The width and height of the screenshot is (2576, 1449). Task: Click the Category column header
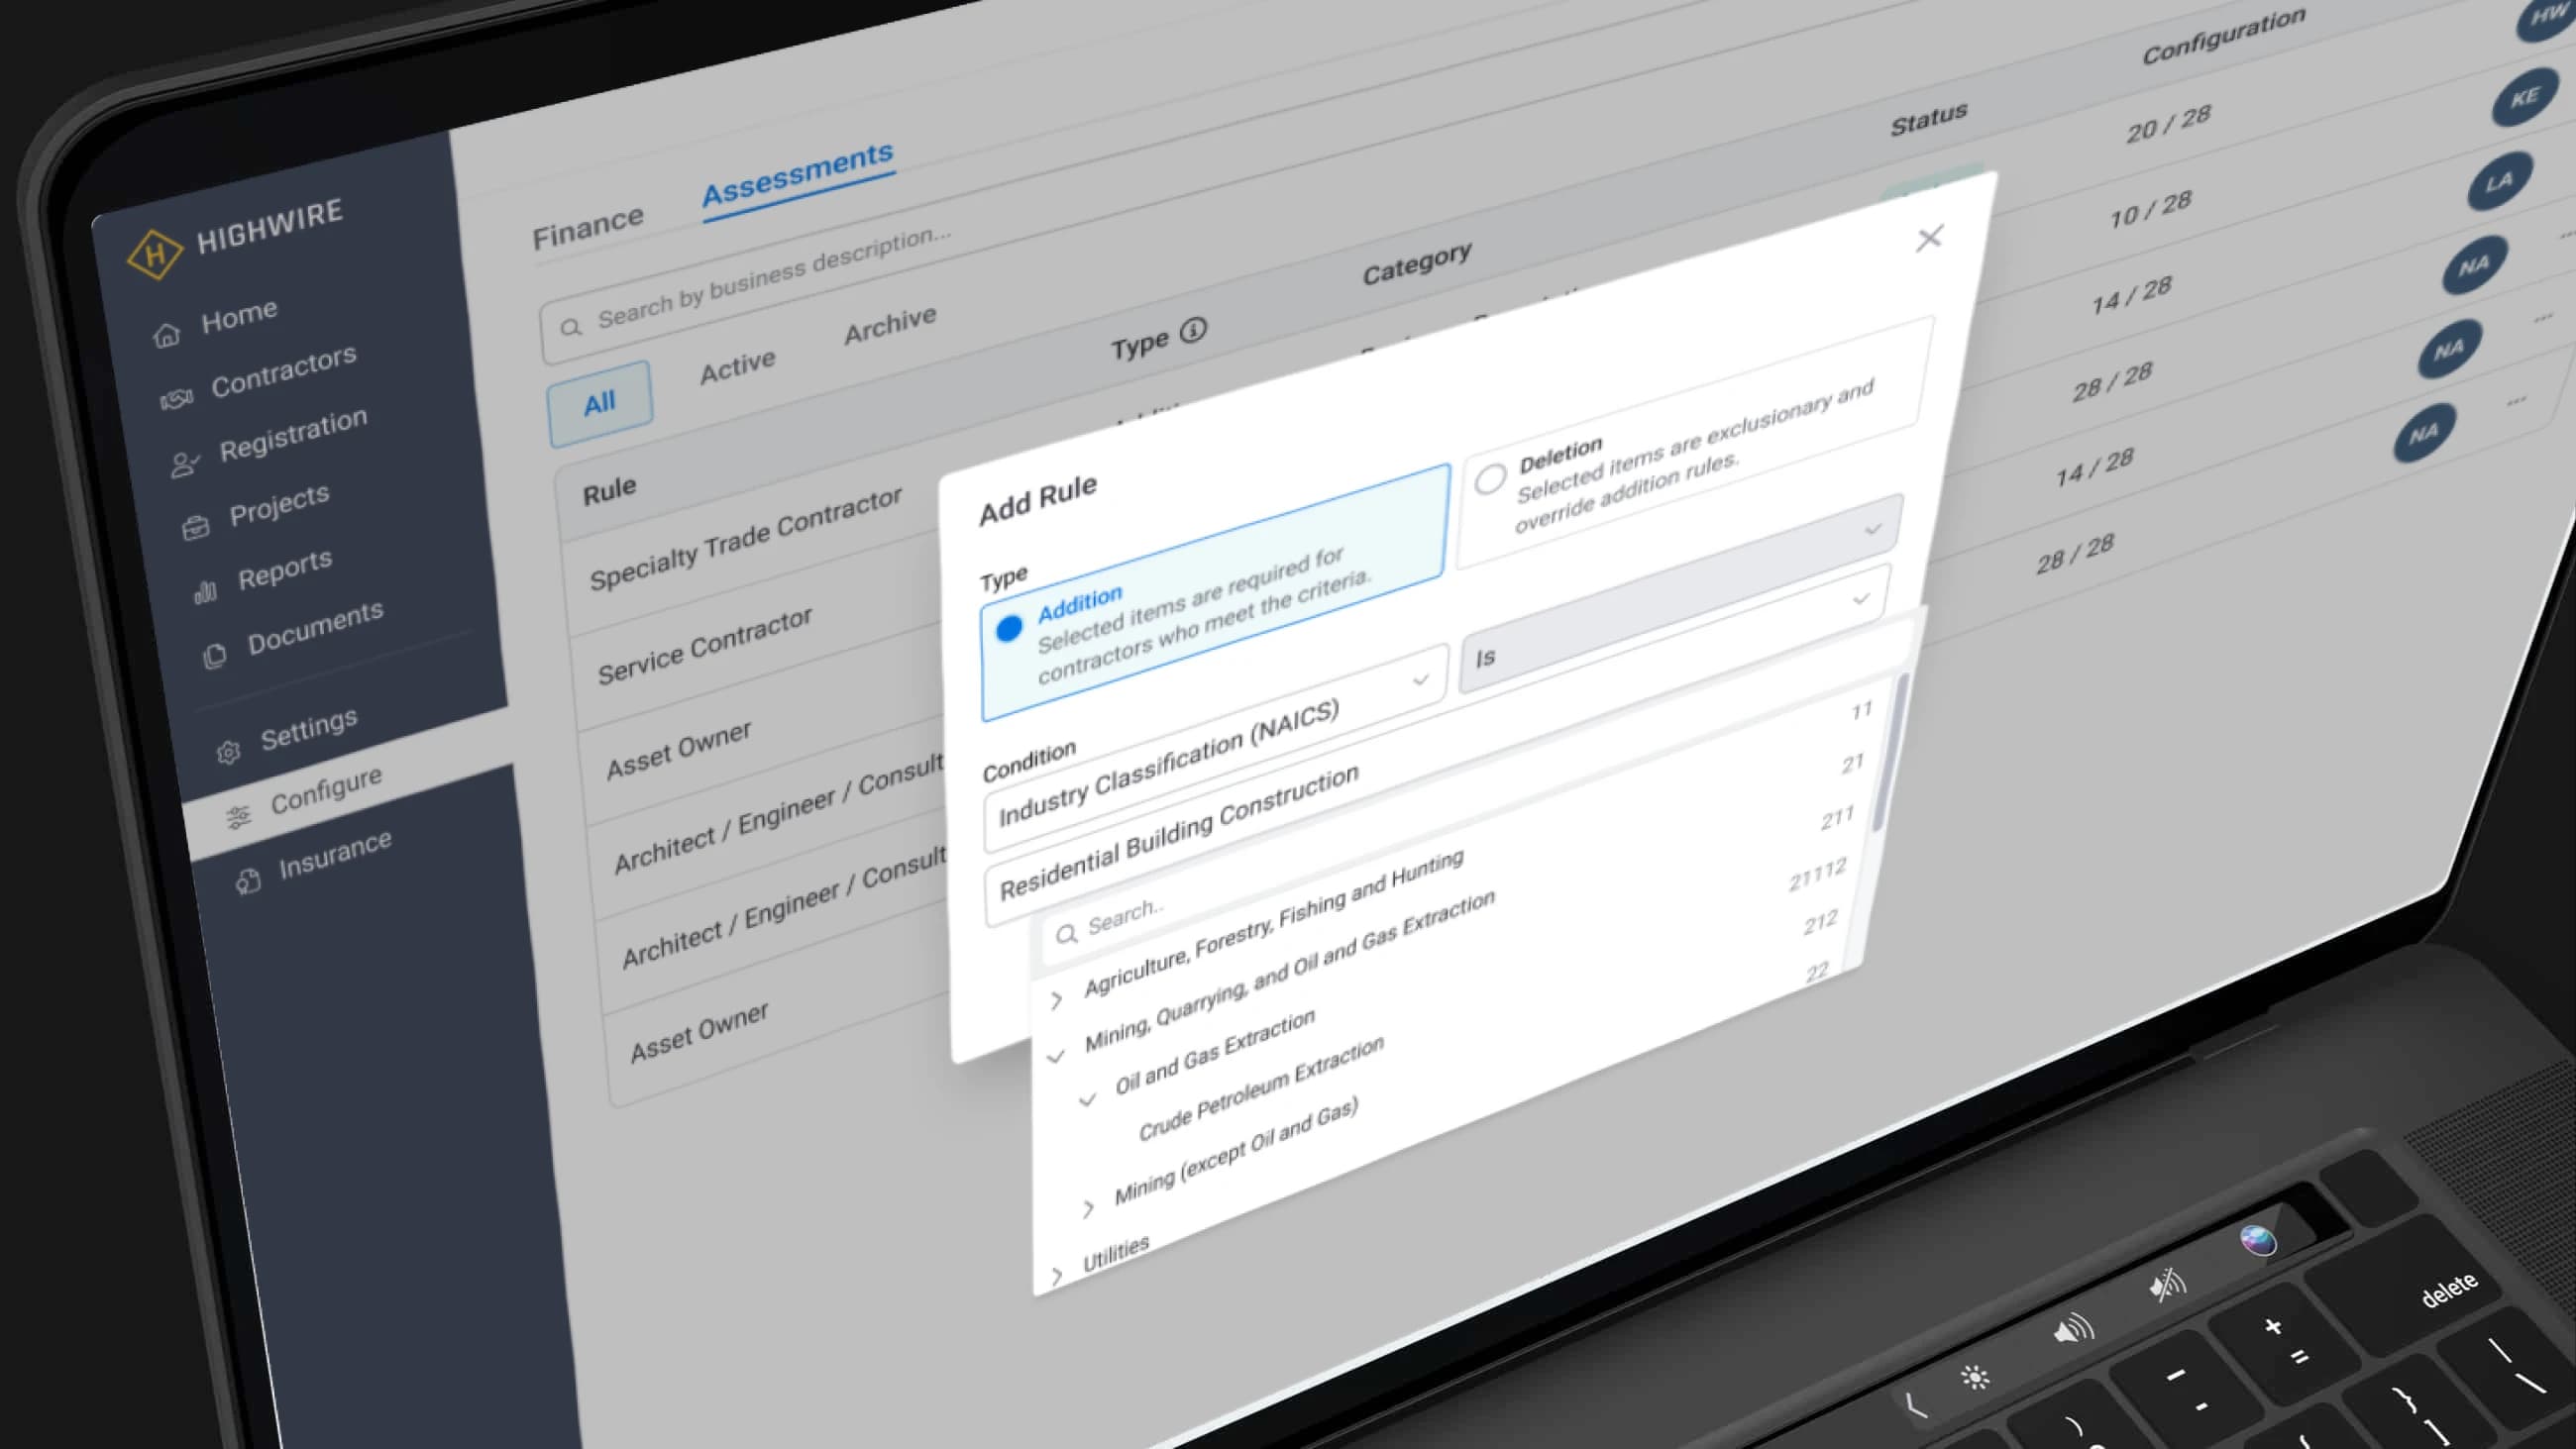[1416, 262]
